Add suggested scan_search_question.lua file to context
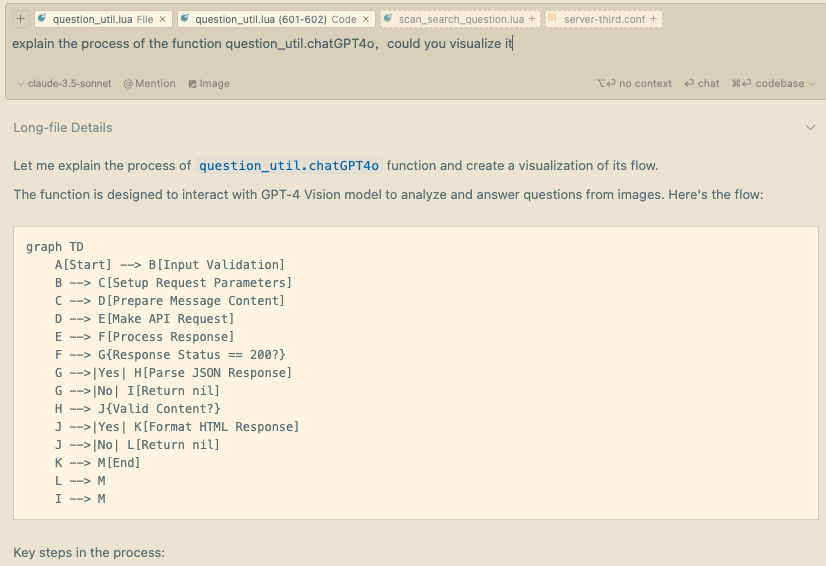 point(531,19)
